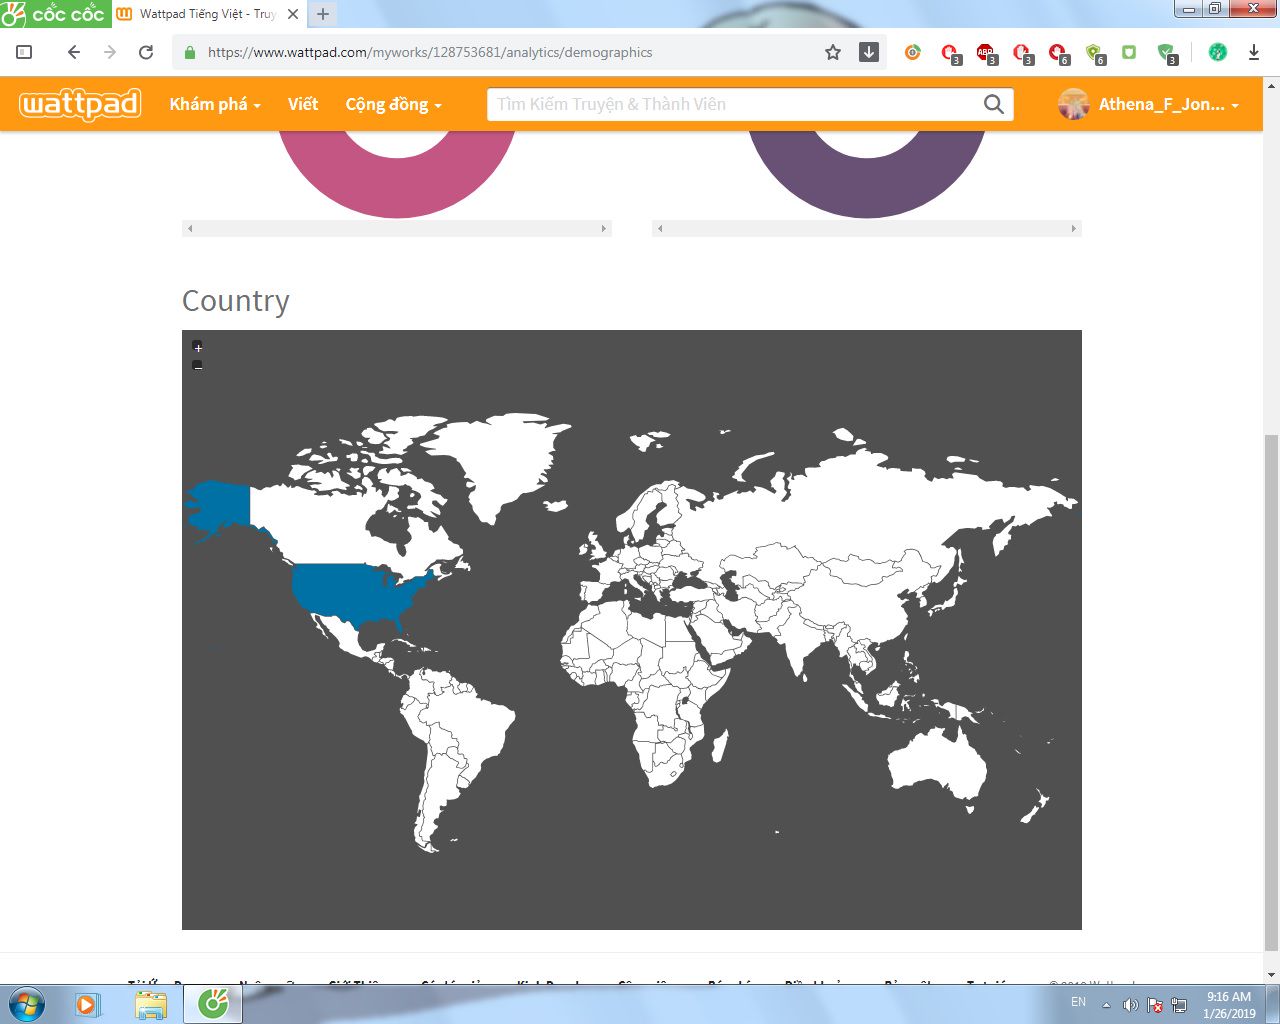Click the Wattpad logo

[x=80, y=104]
